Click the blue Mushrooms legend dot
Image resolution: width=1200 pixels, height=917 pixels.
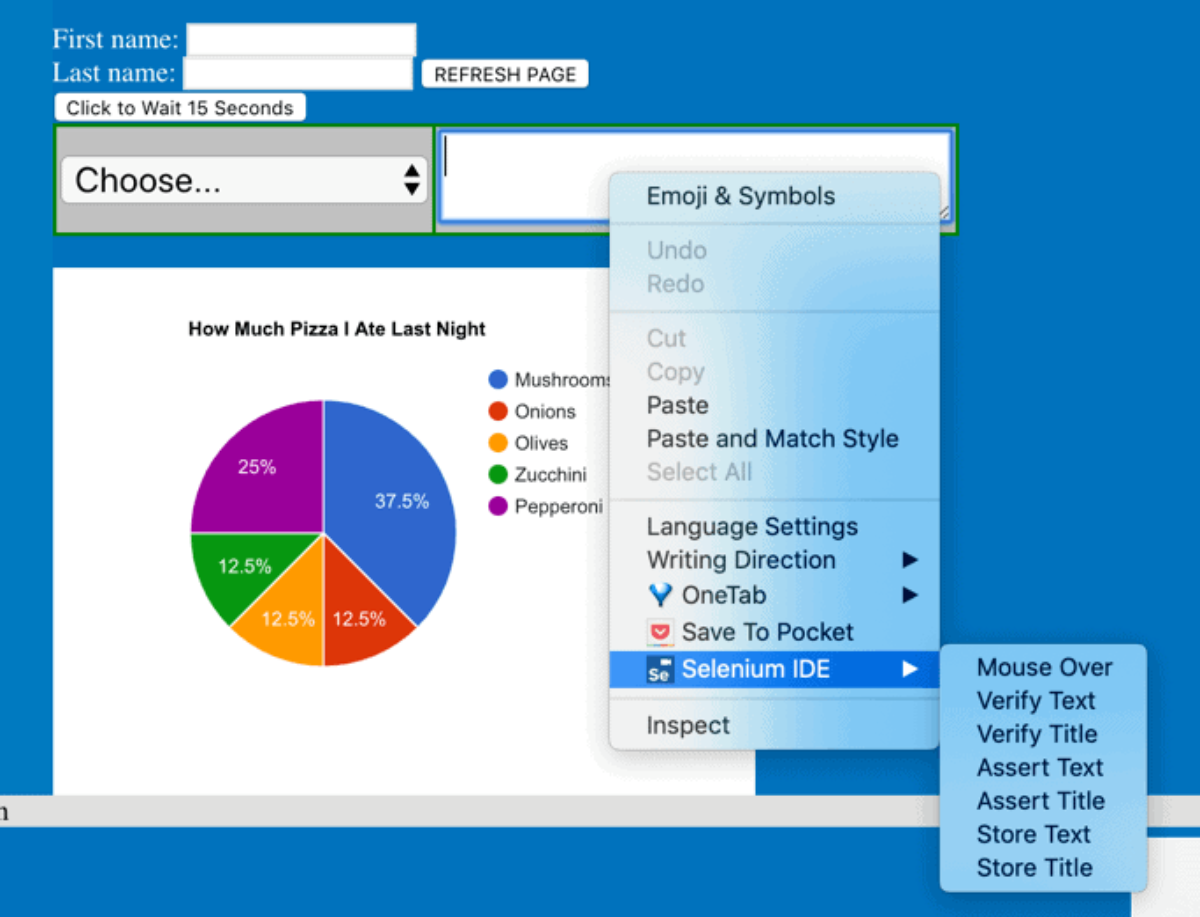pos(498,379)
